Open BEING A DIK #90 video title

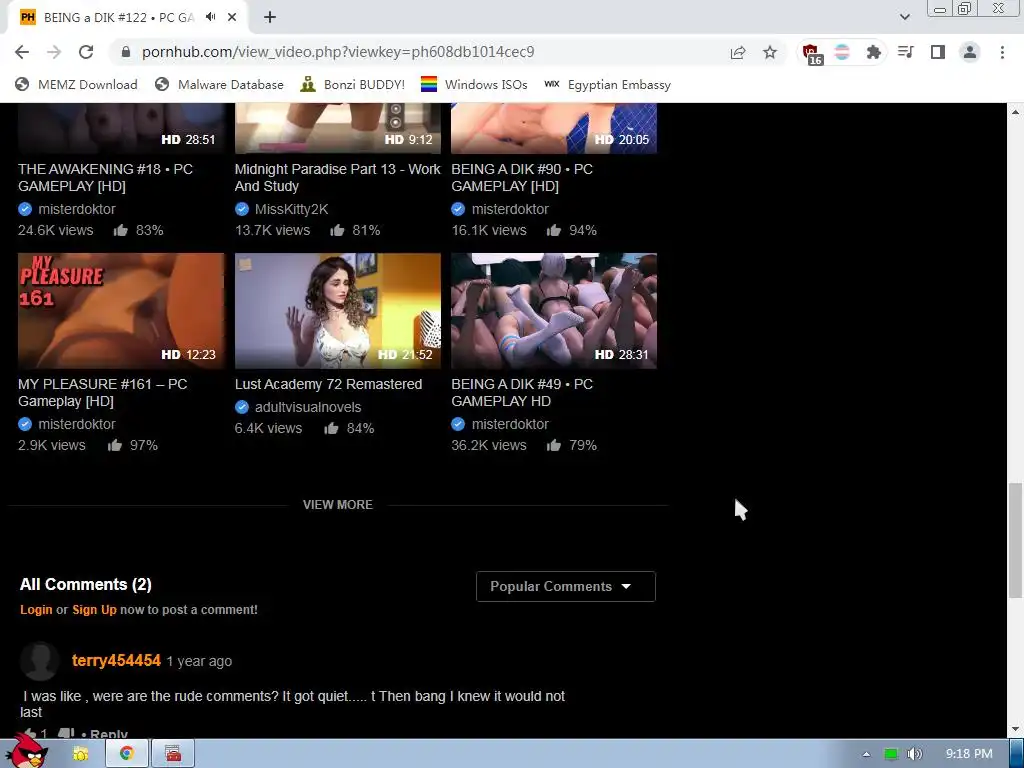[x=522, y=178]
